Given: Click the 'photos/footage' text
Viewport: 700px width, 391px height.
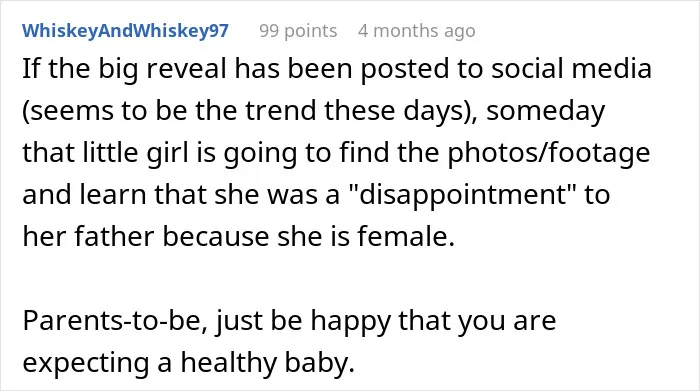Looking at the screenshot, I should 549,153.
